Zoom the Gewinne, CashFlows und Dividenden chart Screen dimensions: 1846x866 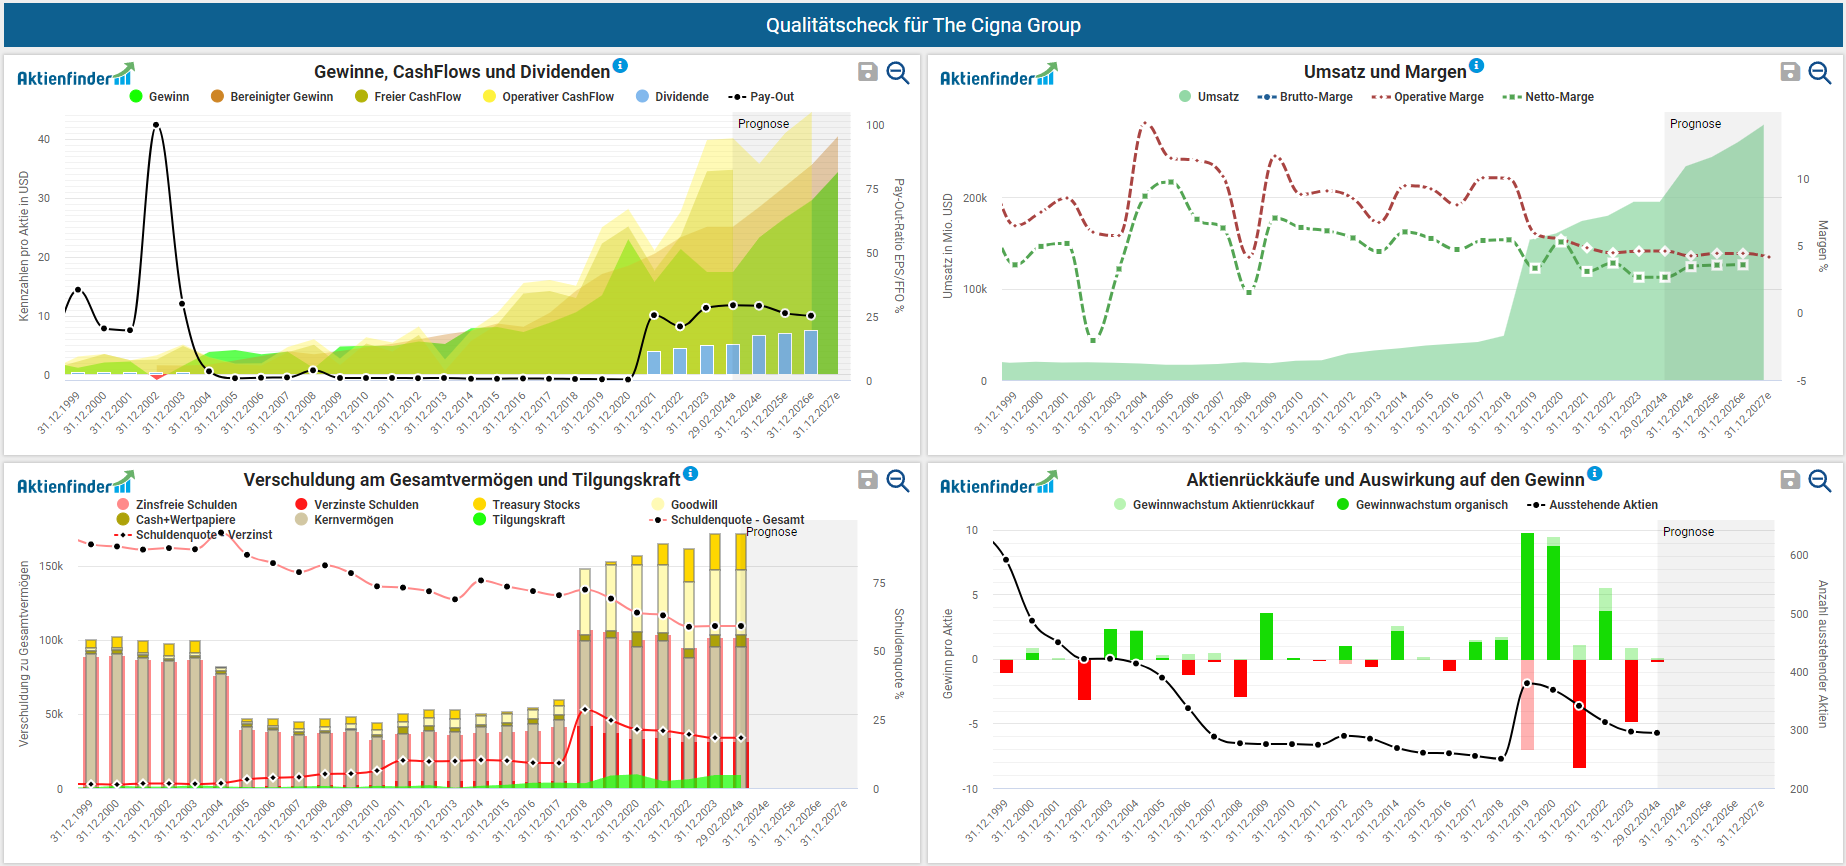click(898, 72)
